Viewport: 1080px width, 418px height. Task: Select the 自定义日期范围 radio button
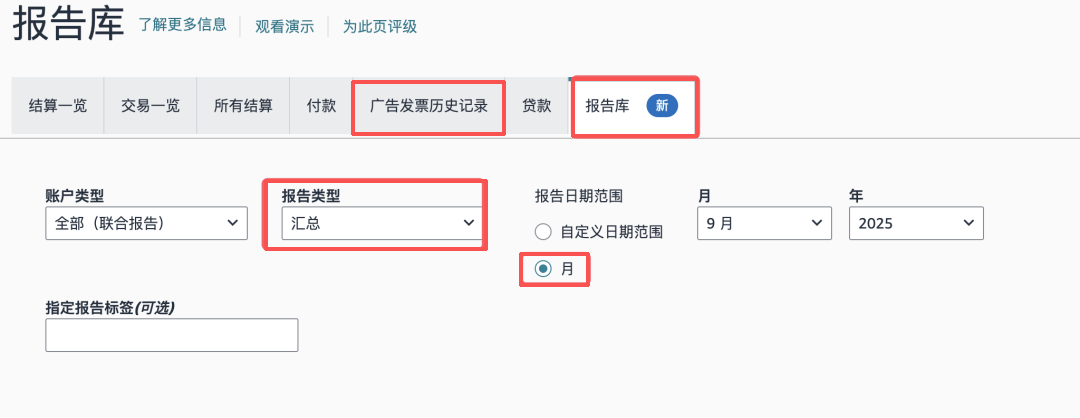click(x=543, y=232)
